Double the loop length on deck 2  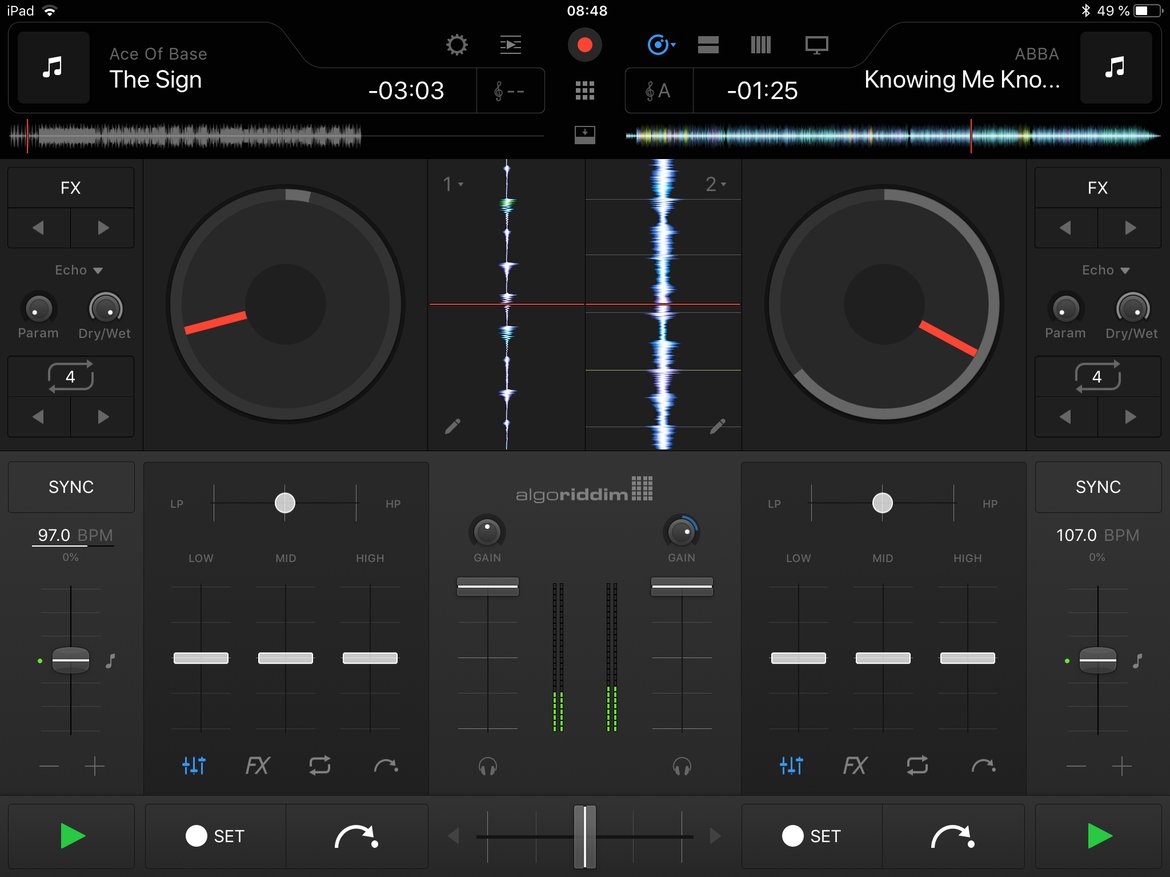point(1130,416)
